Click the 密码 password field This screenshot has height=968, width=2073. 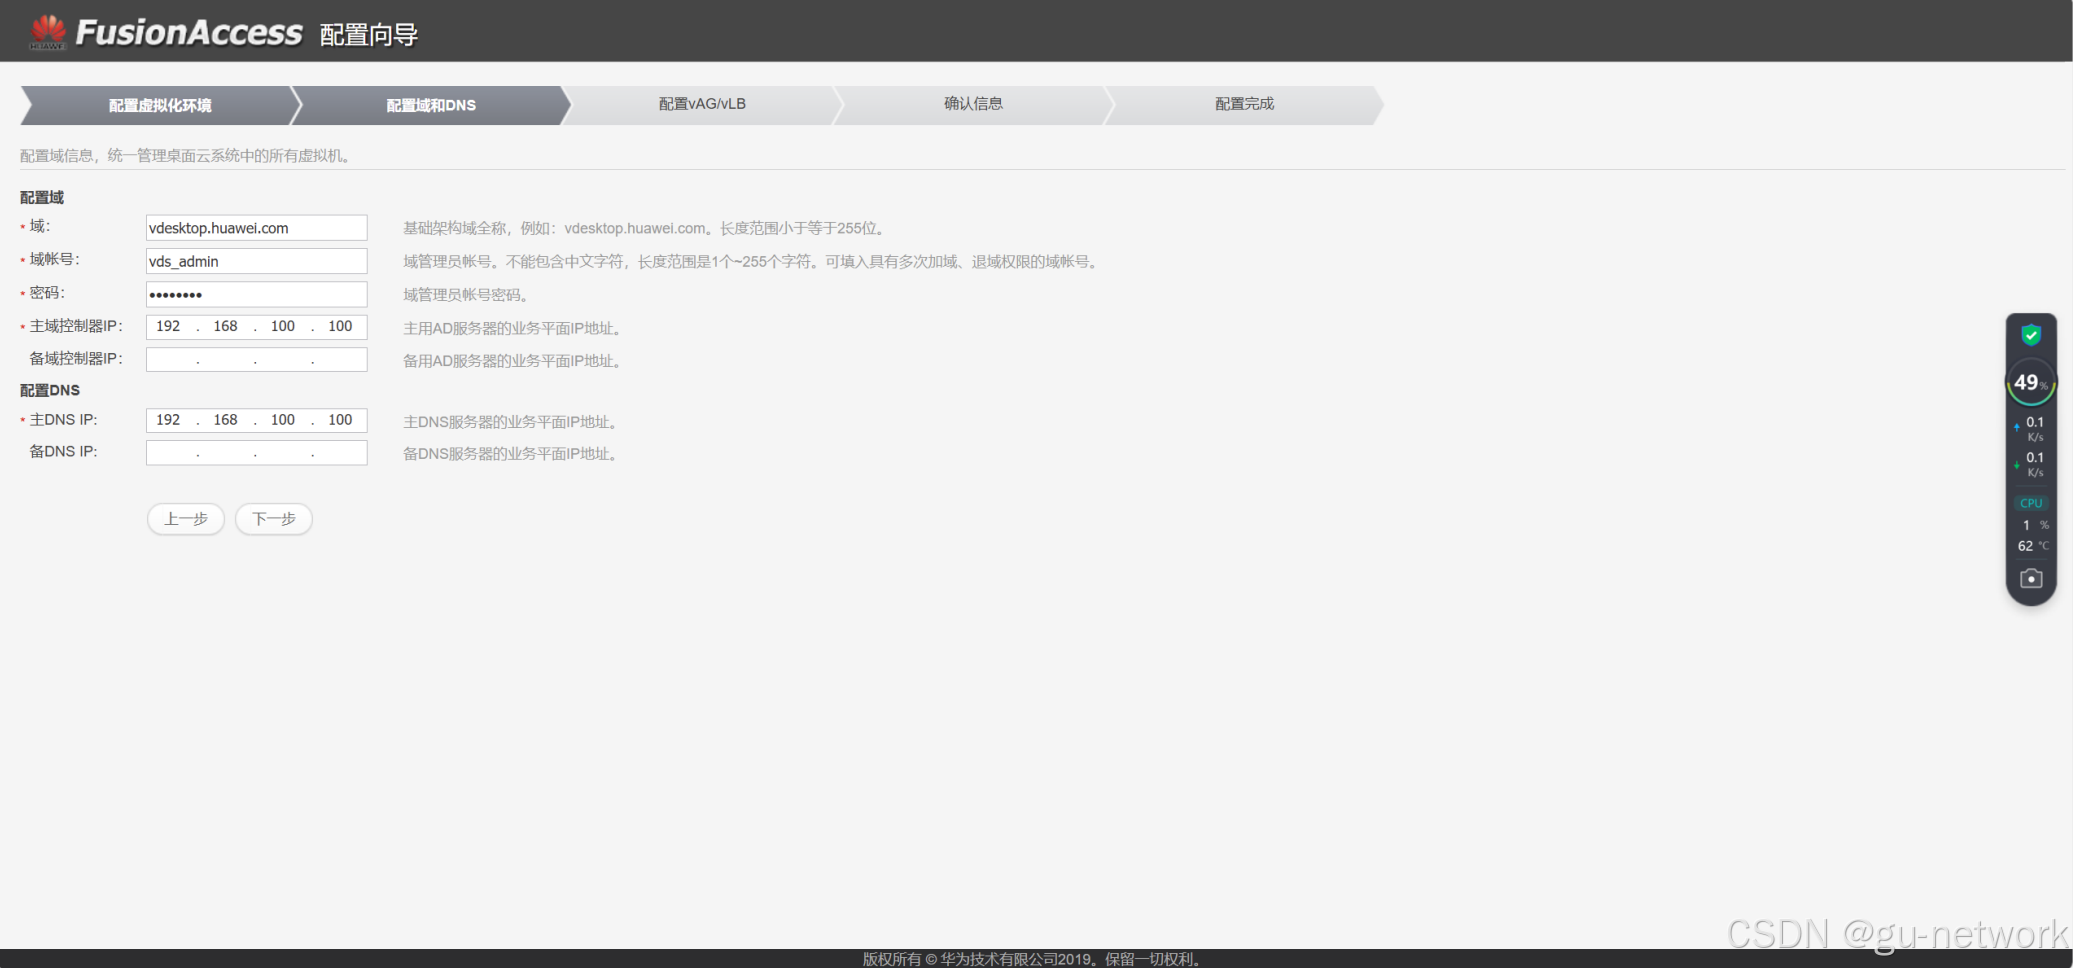point(257,294)
